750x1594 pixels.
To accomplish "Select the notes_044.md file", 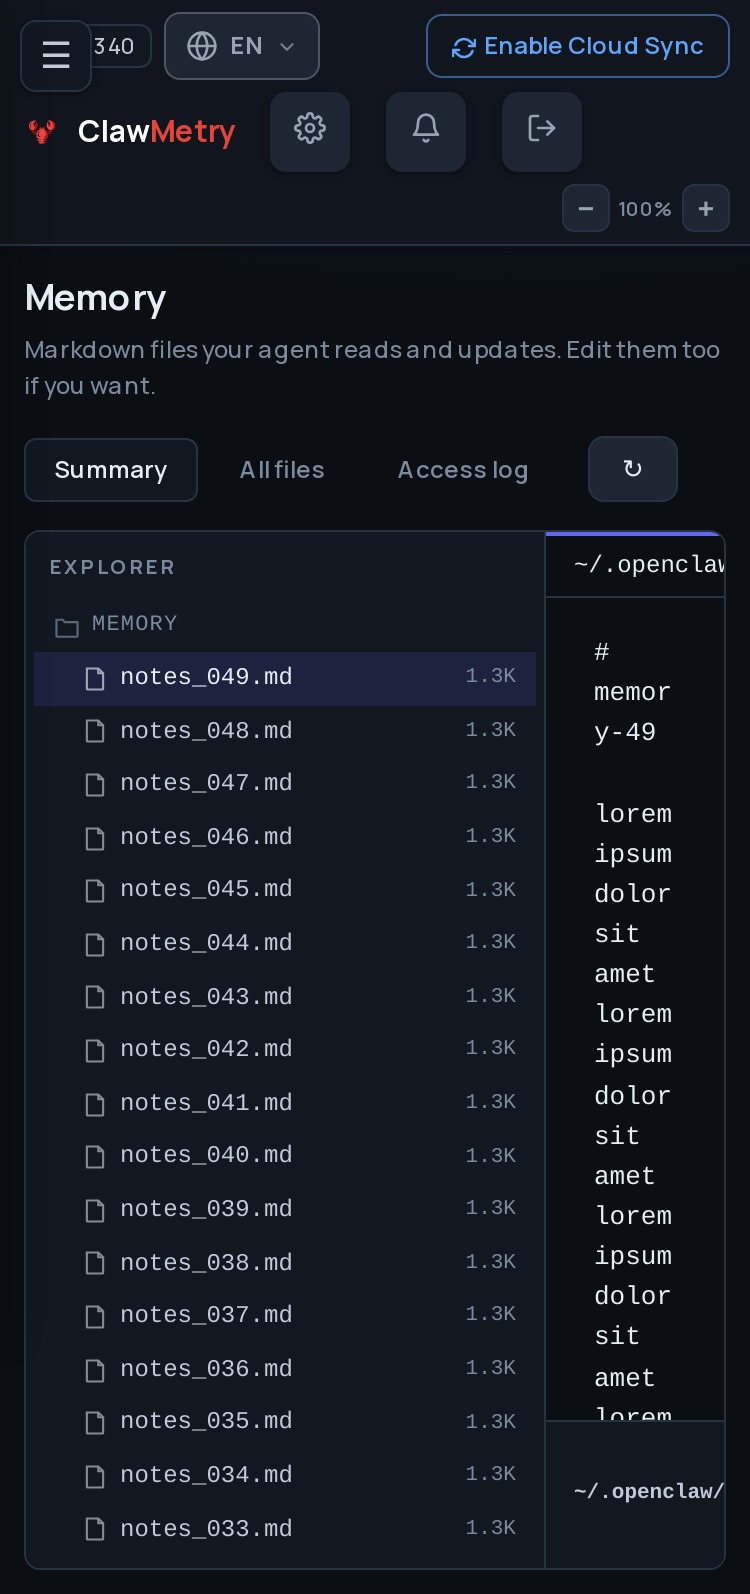I will (x=285, y=943).
